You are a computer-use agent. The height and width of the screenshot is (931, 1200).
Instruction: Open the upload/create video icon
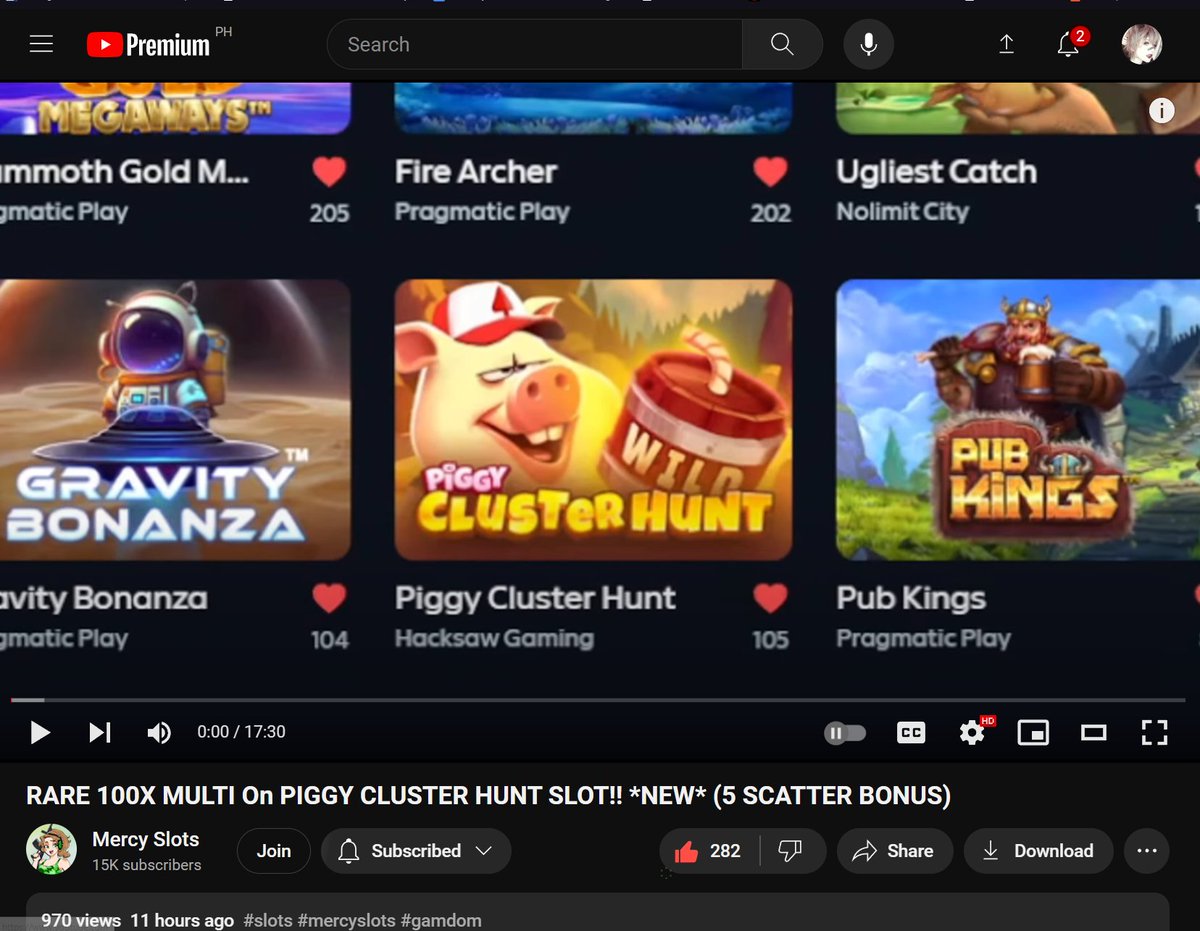(1006, 44)
